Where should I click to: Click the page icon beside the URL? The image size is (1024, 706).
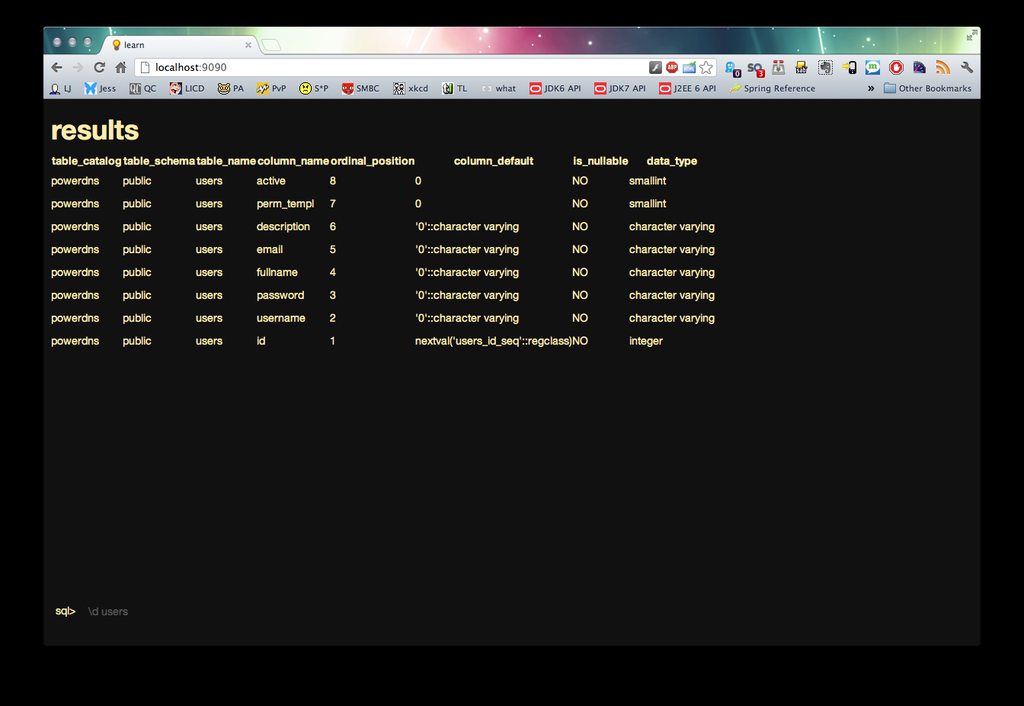click(145, 67)
